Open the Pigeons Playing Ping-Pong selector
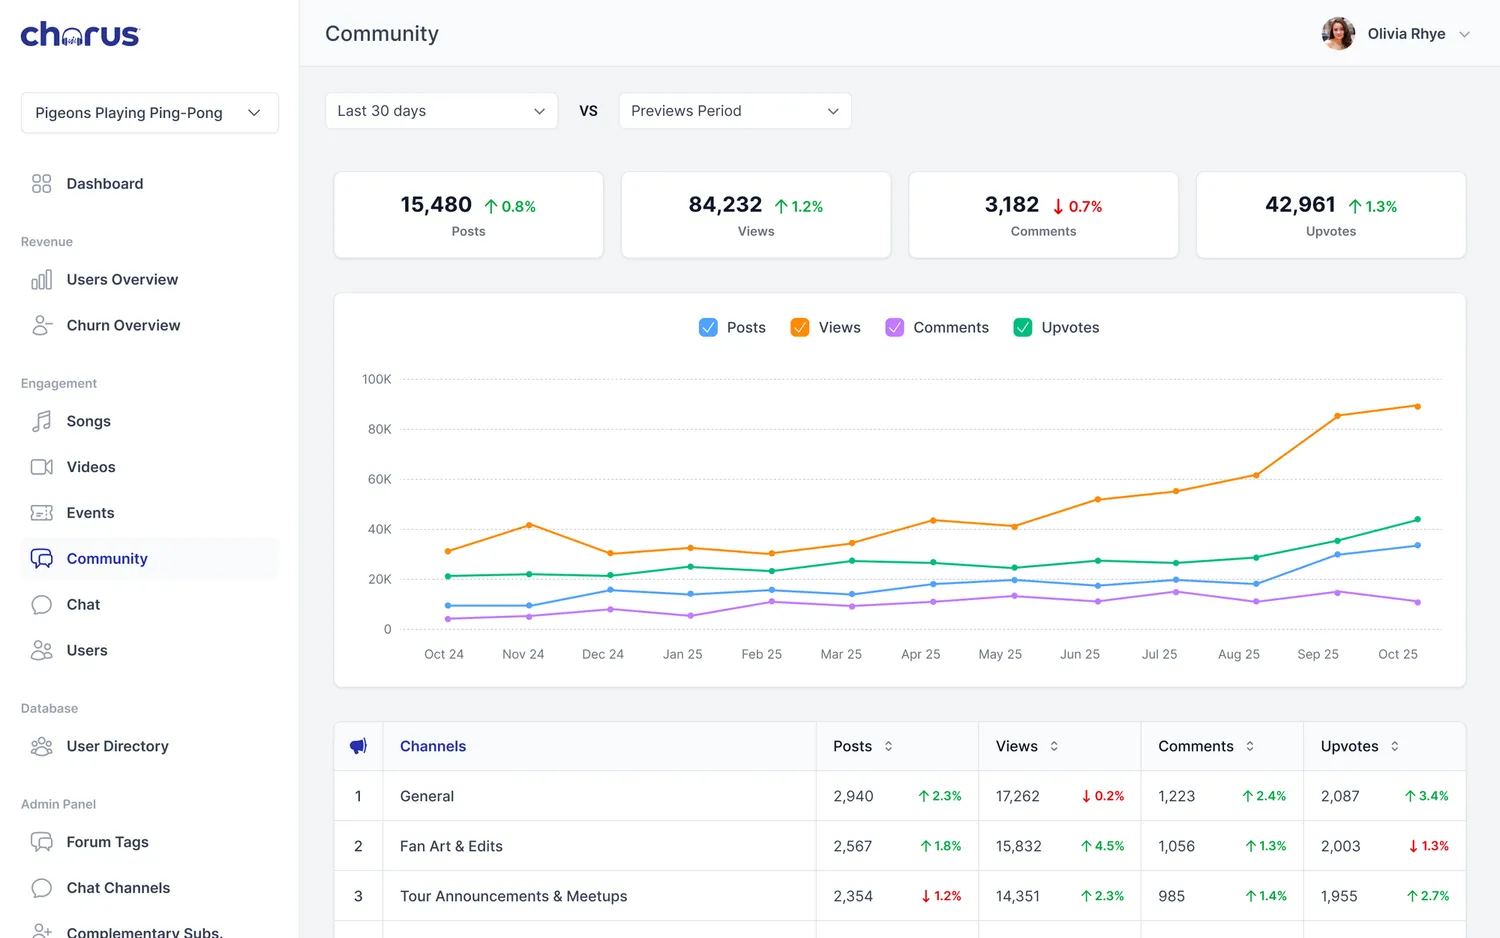 click(150, 113)
